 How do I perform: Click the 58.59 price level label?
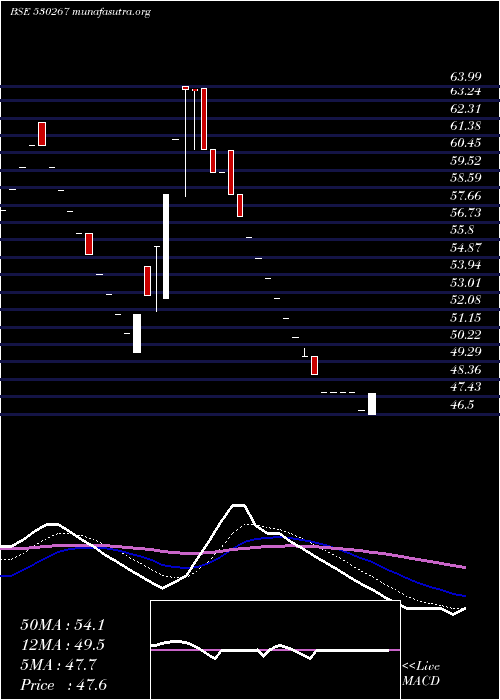(x=465, y=178)
